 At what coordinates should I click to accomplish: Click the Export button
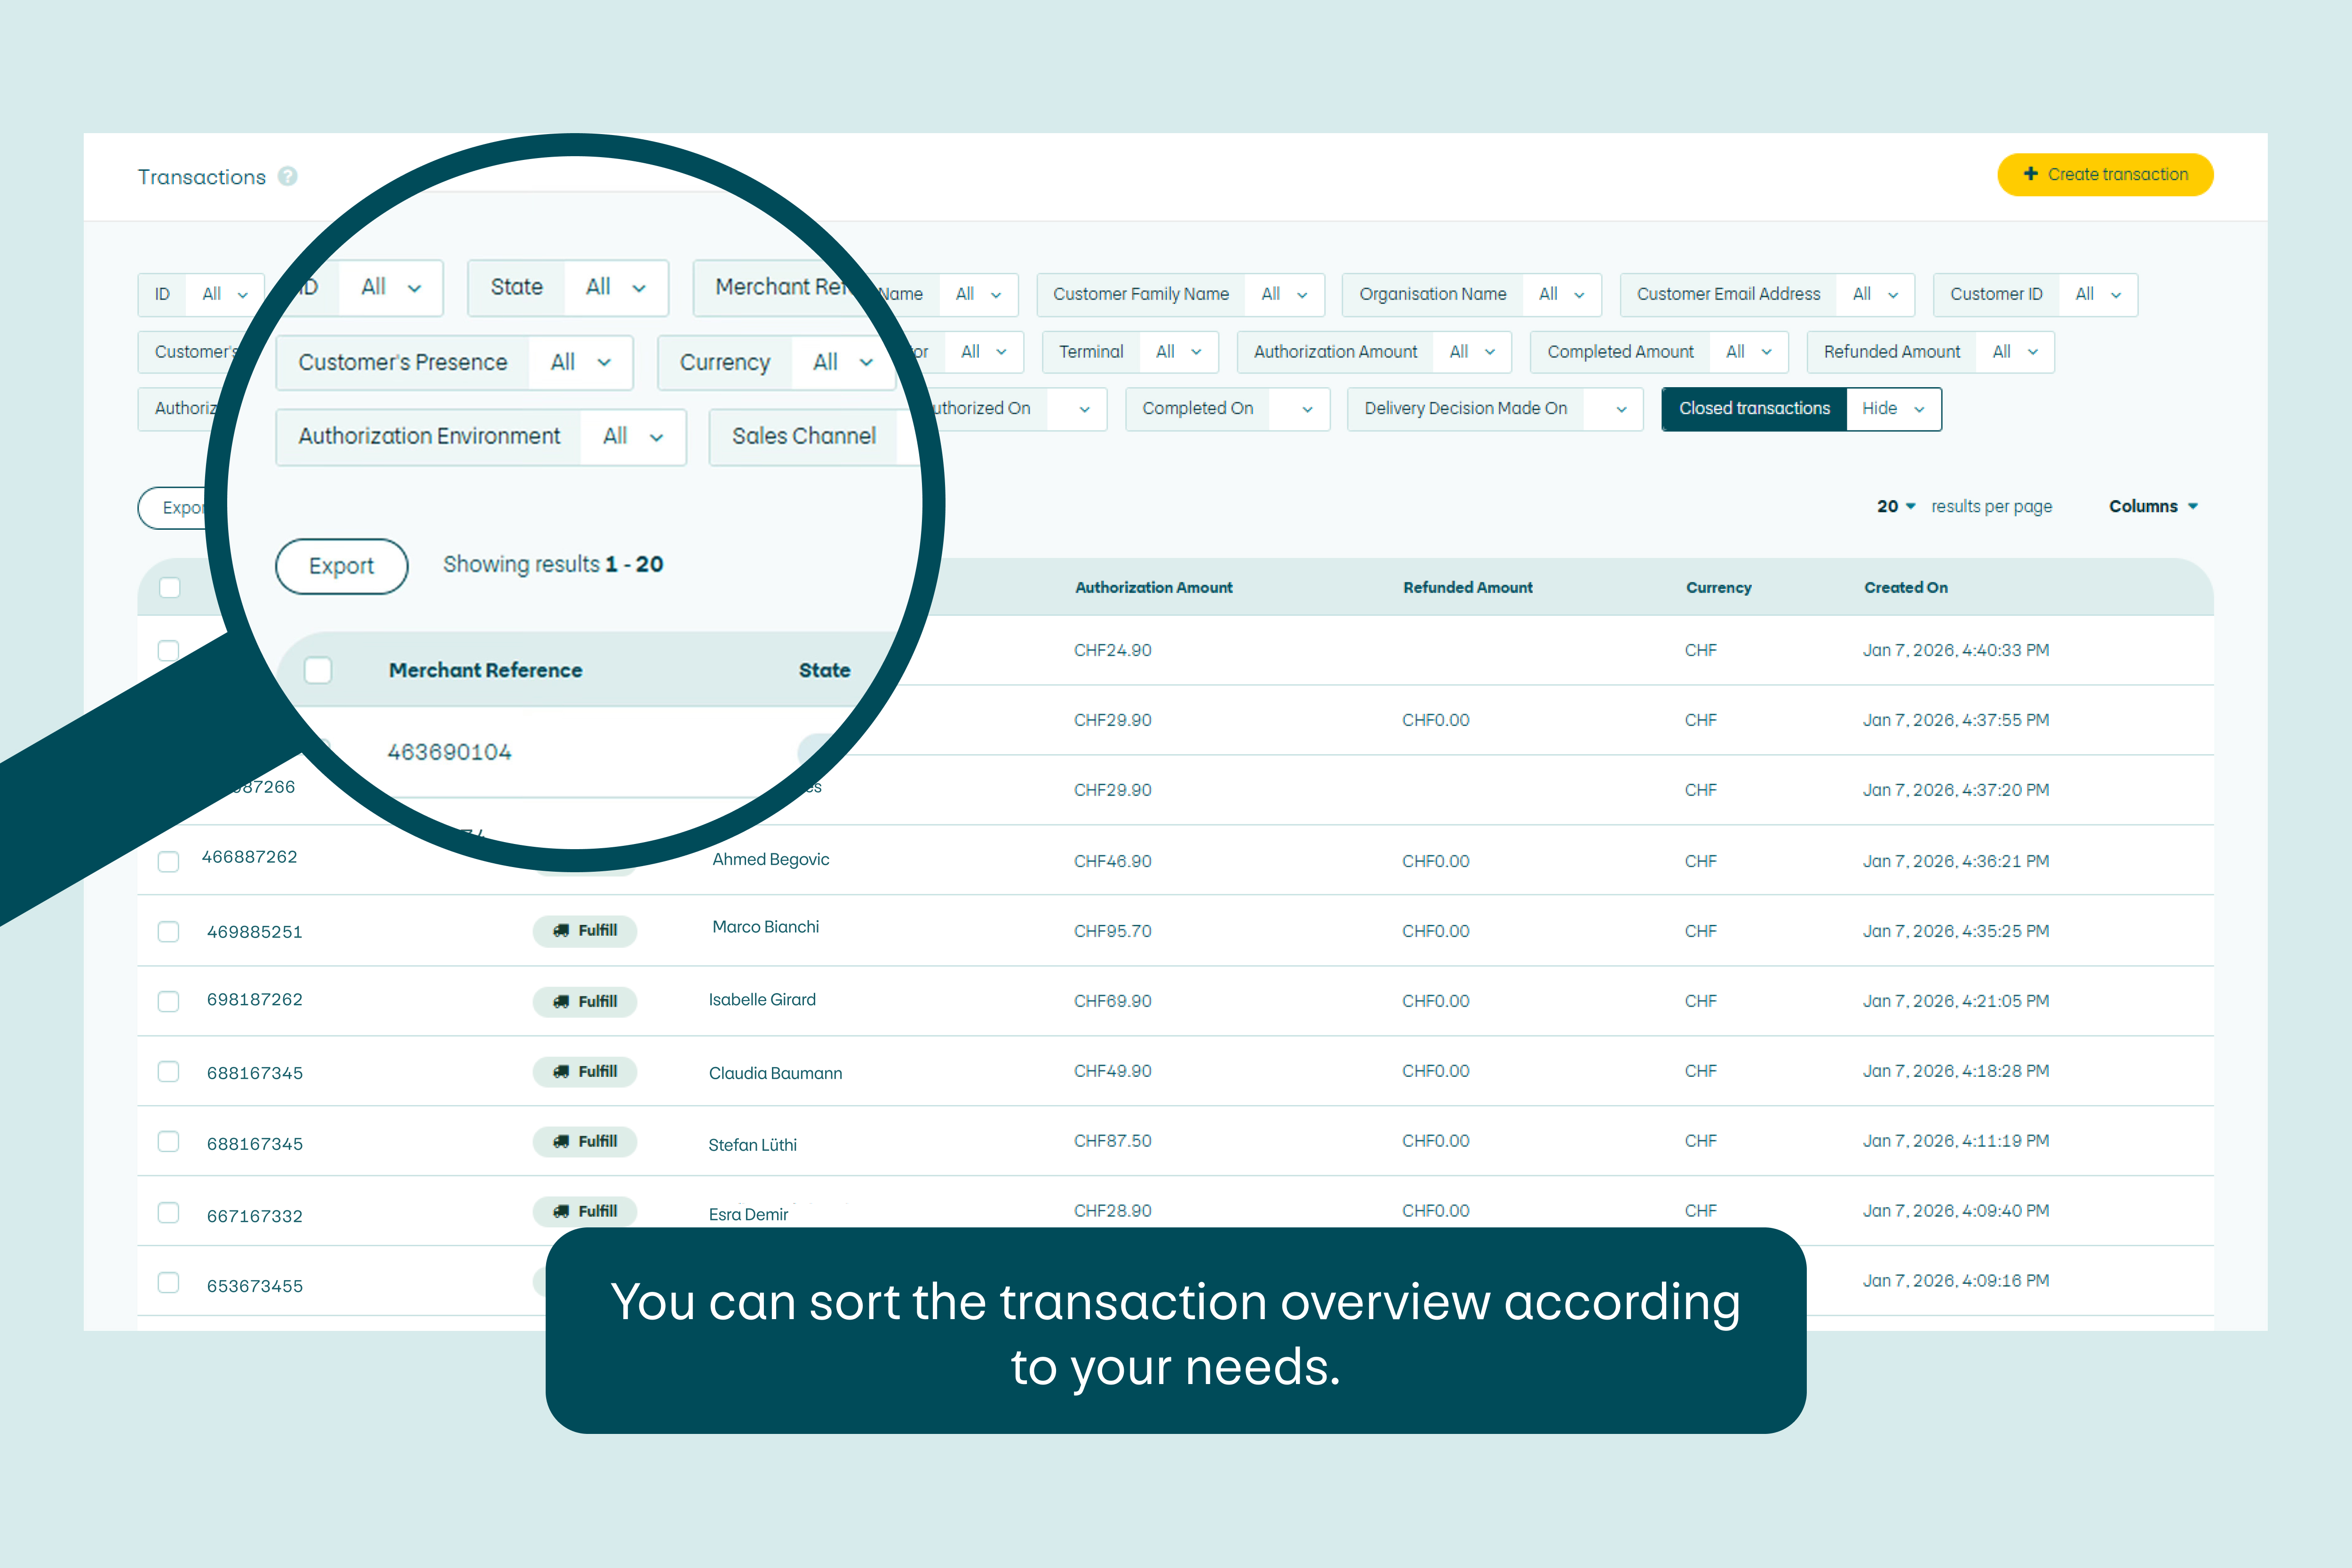tap(341, 566)
